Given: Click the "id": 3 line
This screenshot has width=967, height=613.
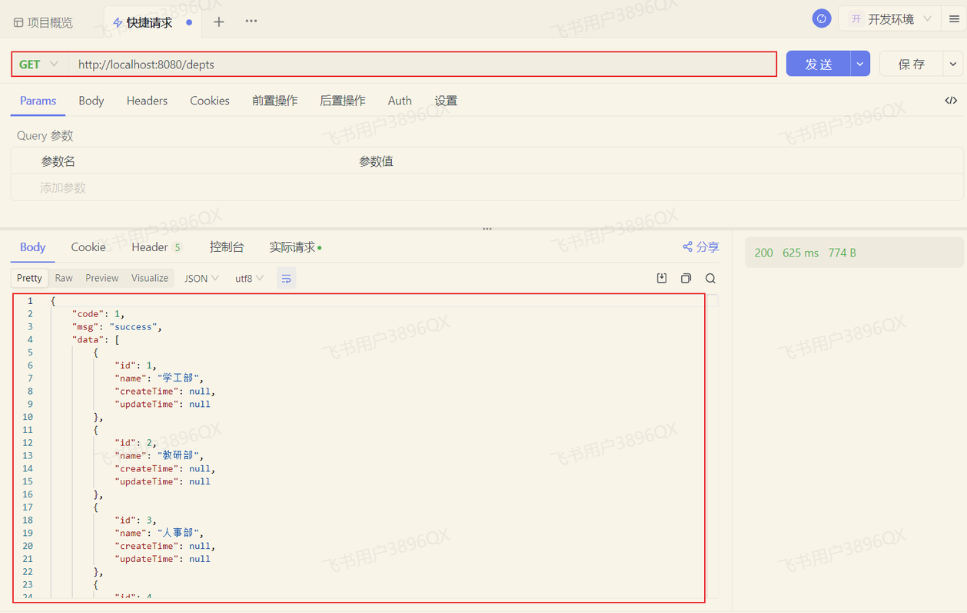Looking at the screenshot, I should pos(136,520).
